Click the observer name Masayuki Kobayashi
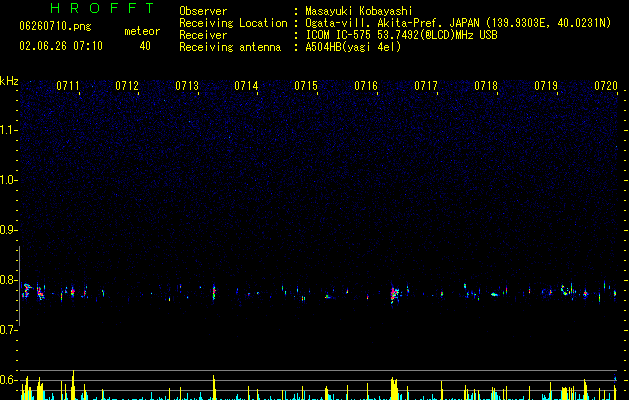The height and width of the screenshot is (400, 629). pos(359,11)
